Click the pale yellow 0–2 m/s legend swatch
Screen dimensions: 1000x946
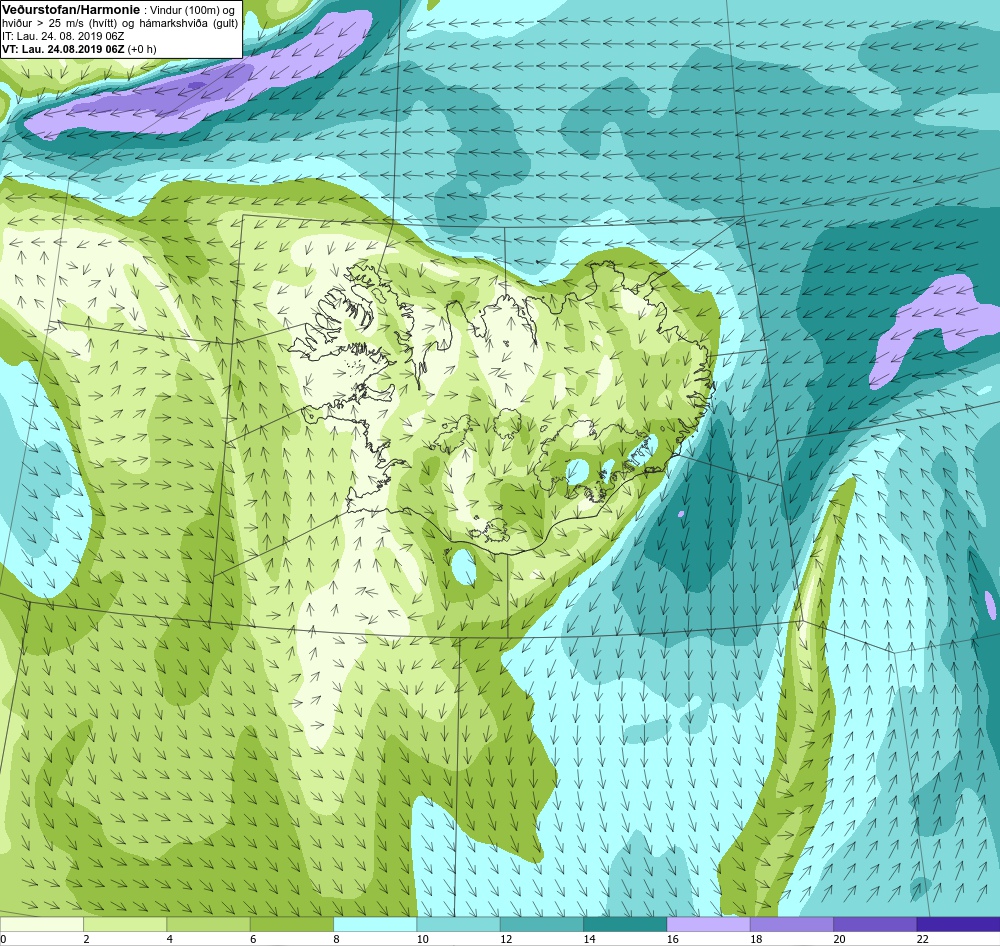click(41, 924)
